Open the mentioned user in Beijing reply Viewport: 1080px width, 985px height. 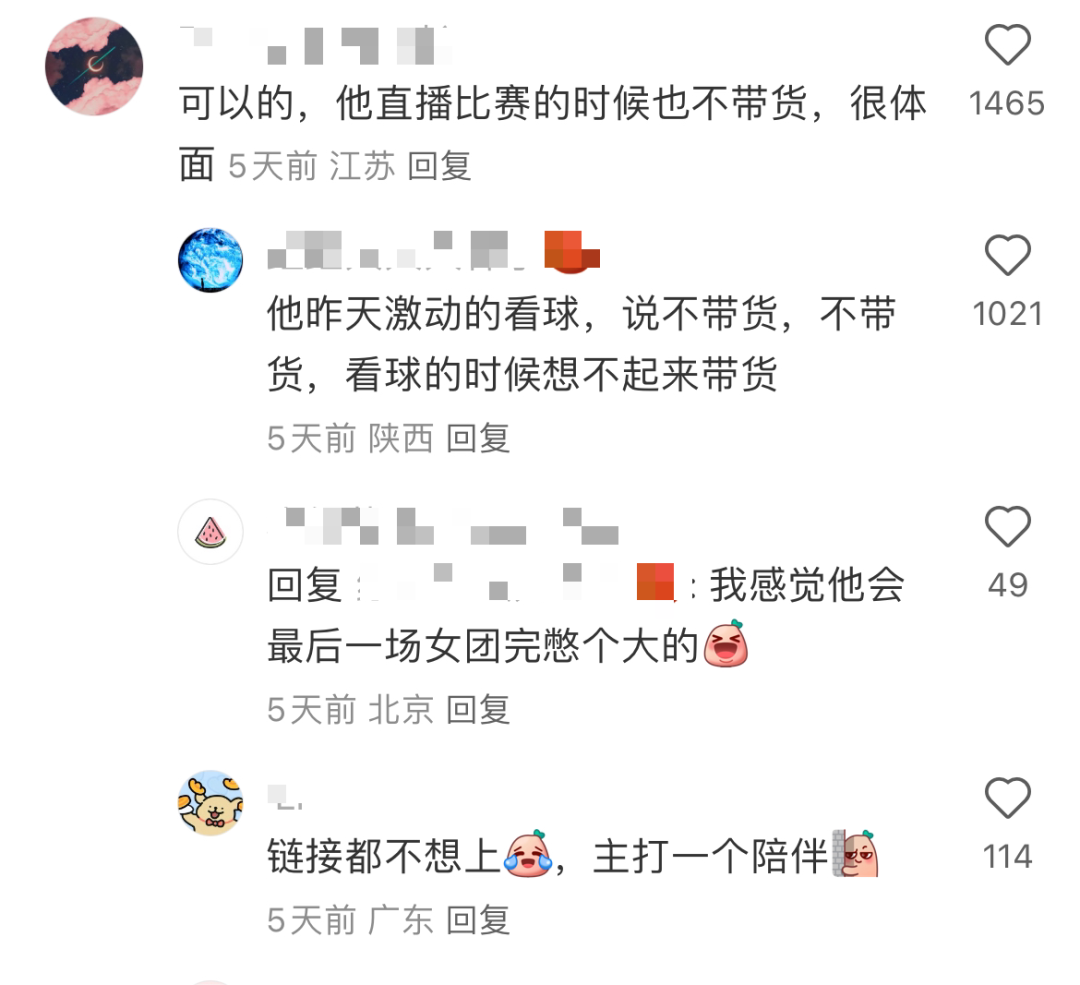(x=517, y=583)
